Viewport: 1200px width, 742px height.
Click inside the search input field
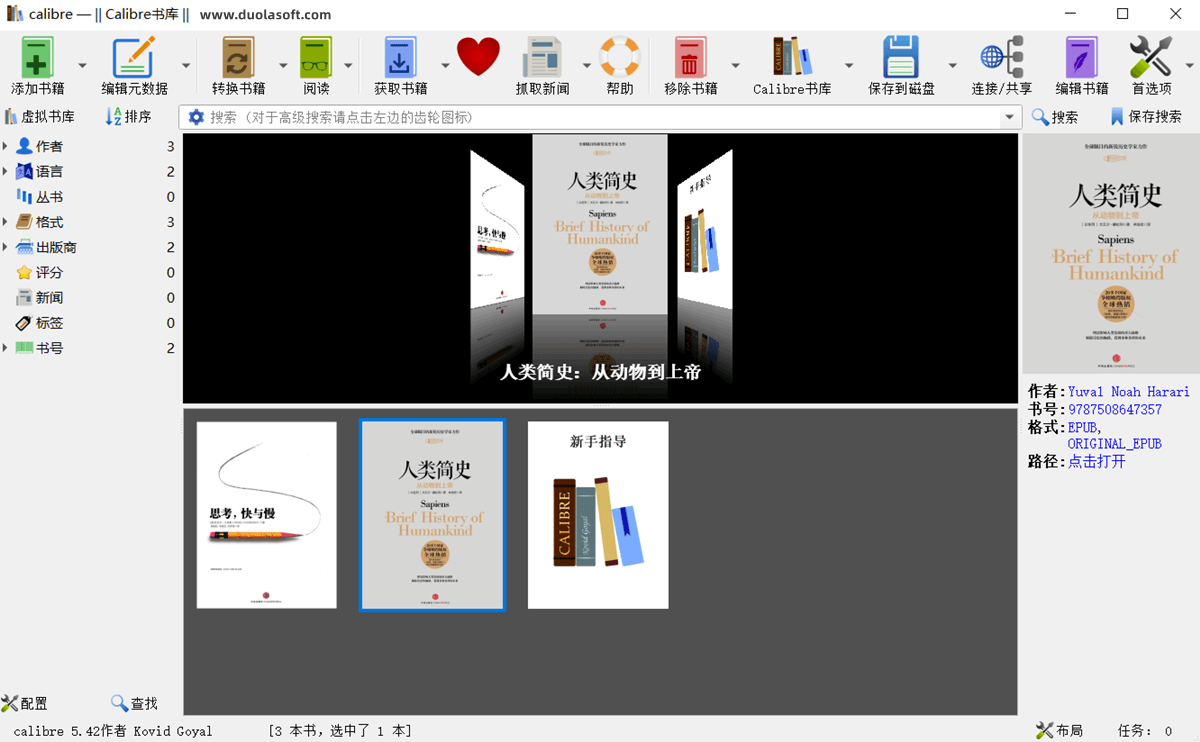[600, 117]
